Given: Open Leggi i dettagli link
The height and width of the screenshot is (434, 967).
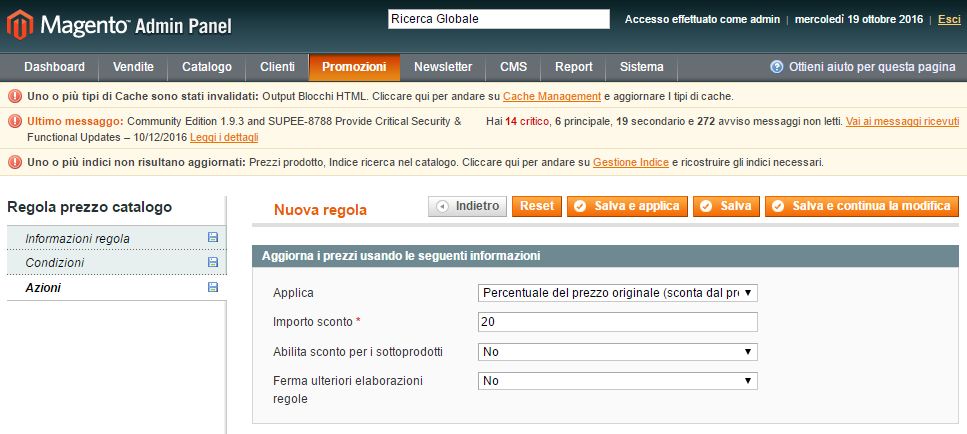Looking at the screenshot, I should tap(224, 137).
